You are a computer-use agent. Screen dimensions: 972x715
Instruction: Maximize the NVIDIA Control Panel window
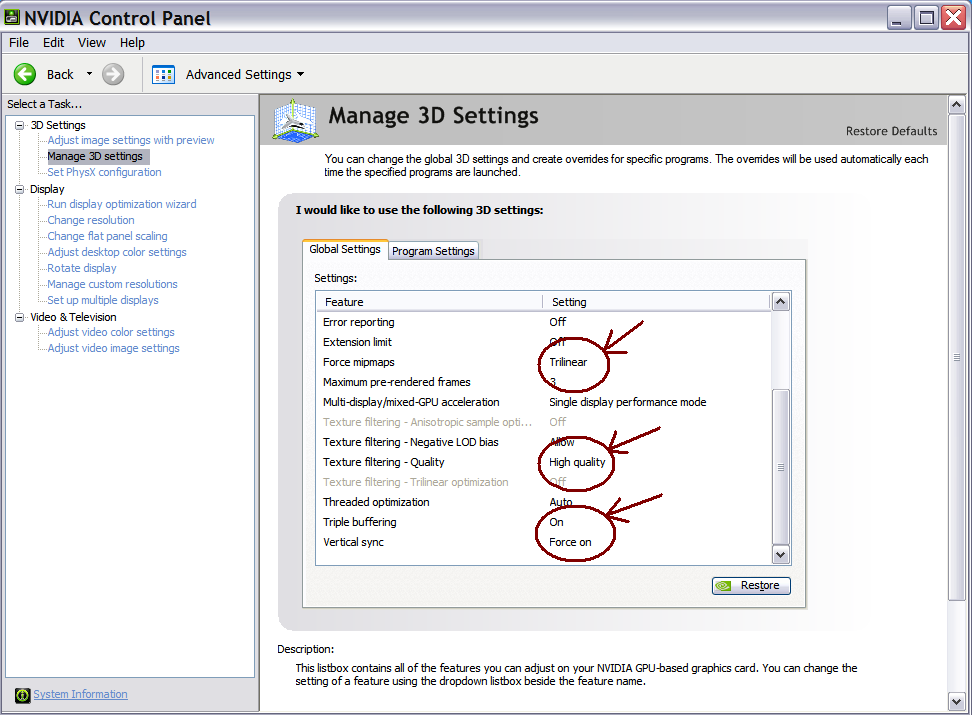[926, 18]
